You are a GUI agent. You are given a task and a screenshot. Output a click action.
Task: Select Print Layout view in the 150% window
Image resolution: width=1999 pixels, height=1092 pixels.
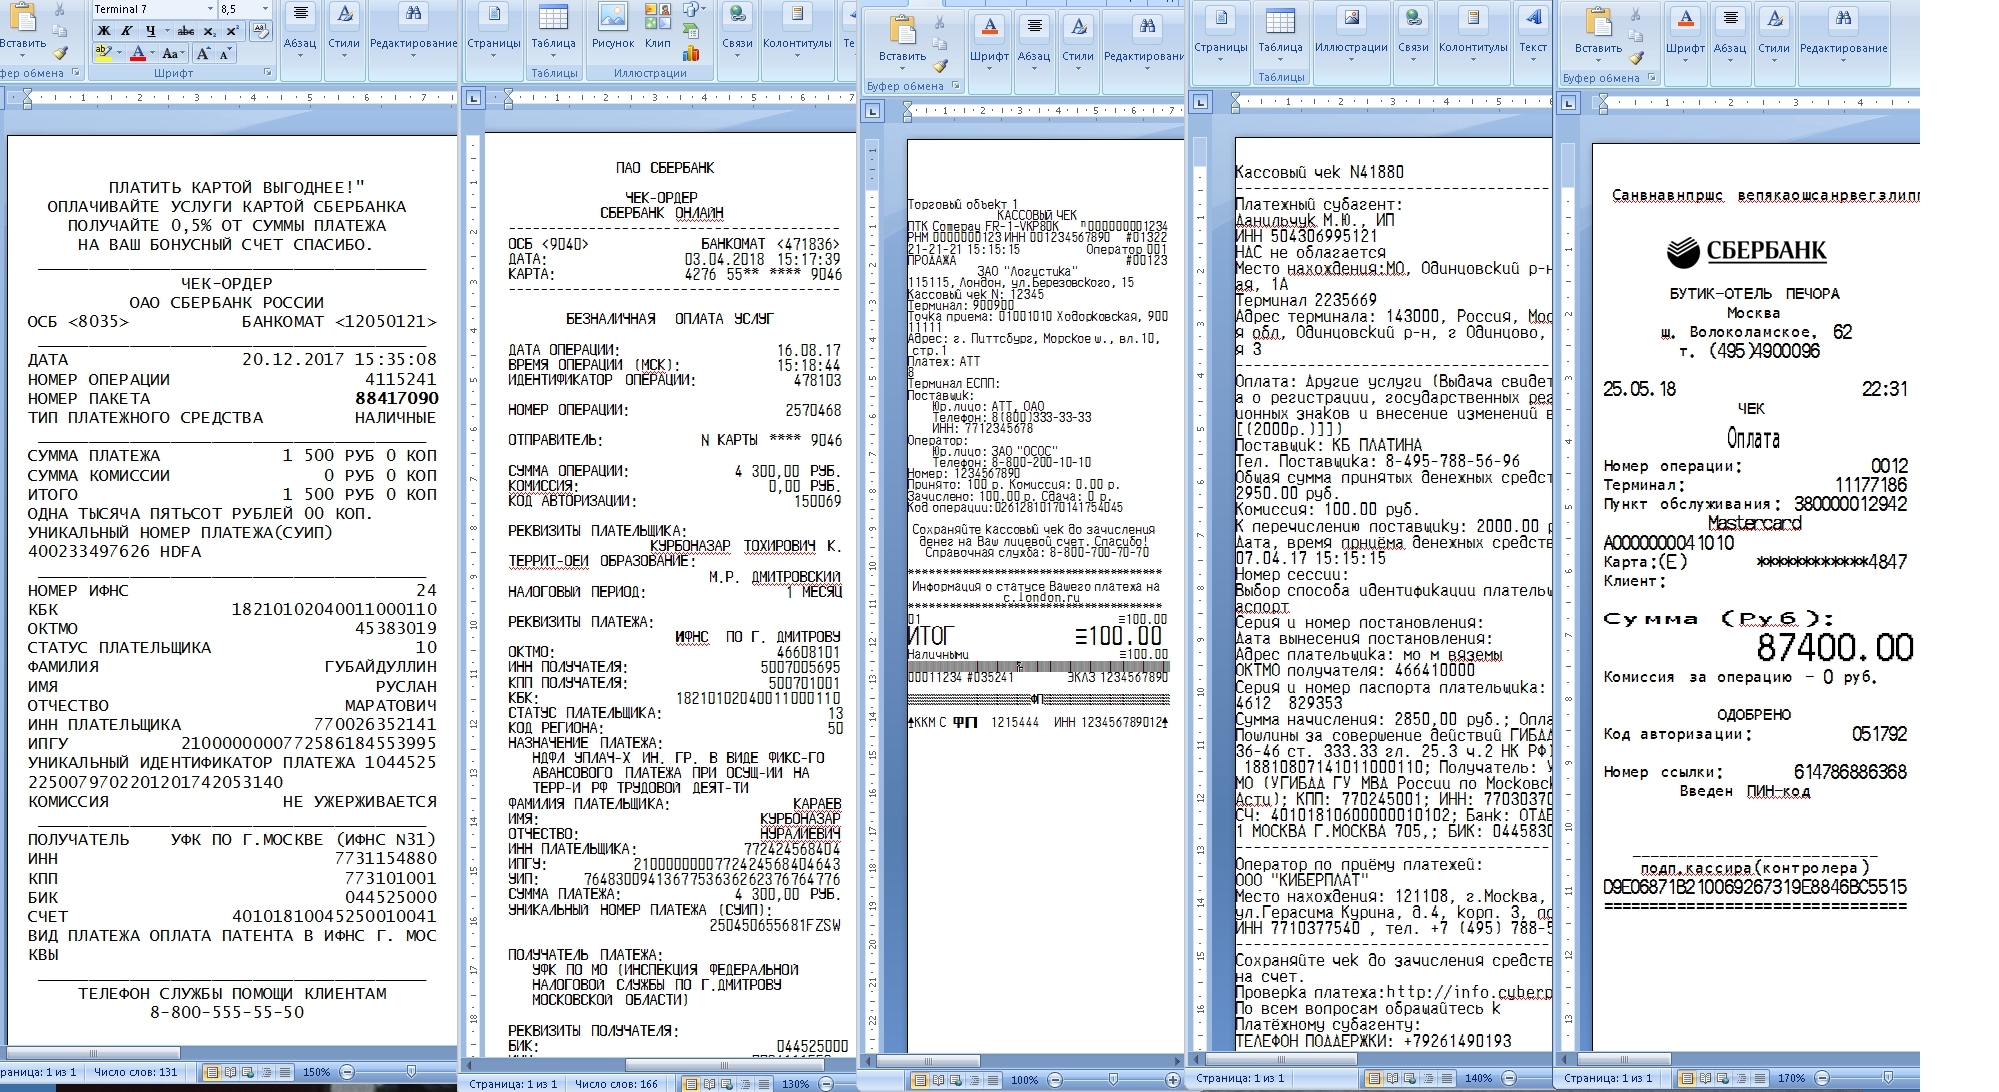pos(212,1072)
